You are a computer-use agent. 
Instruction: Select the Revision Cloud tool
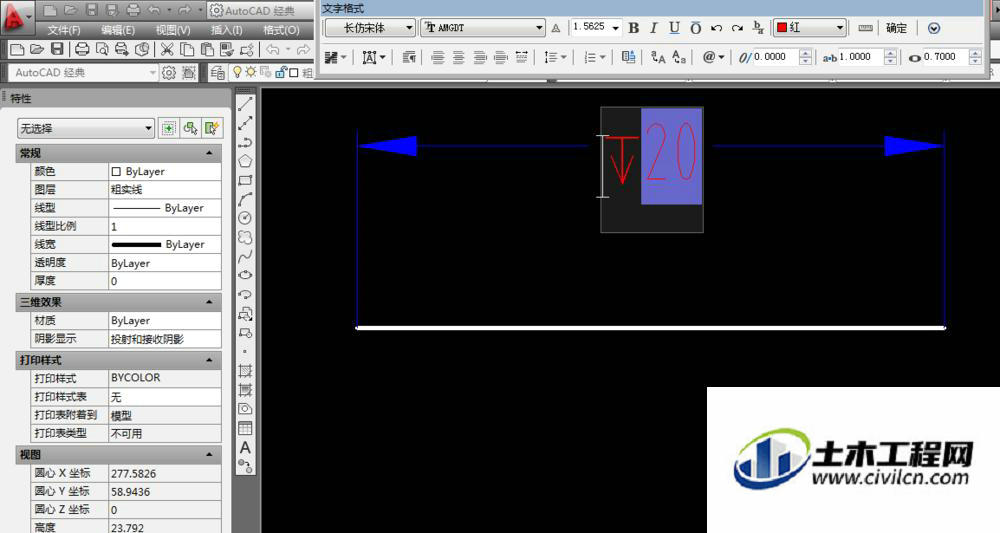coord(245,237)
